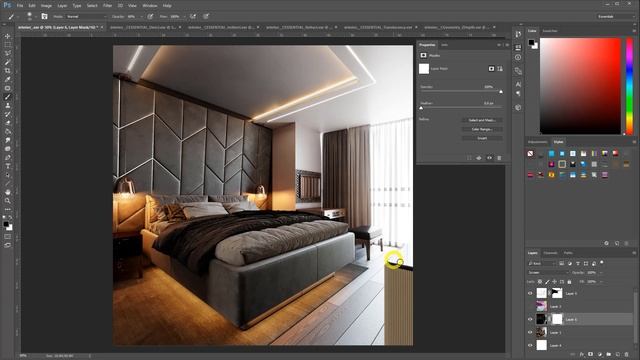Switch to the Swatches tab
Image resolution: width=640 pixels, height=360 pixels.
[550, 31]
